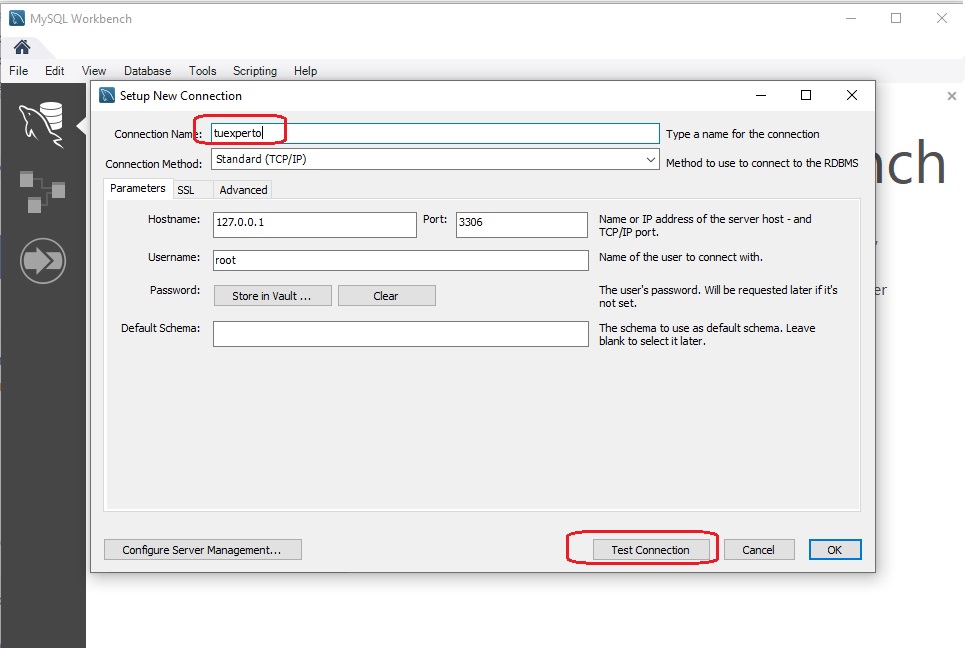Click the MySQL Workbench title bar logo
The image size is (966, 648).
point(17,18)
